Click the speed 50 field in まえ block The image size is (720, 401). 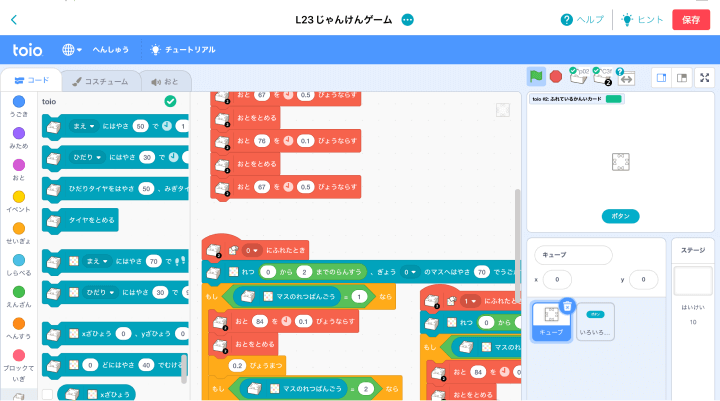point(141,126)
